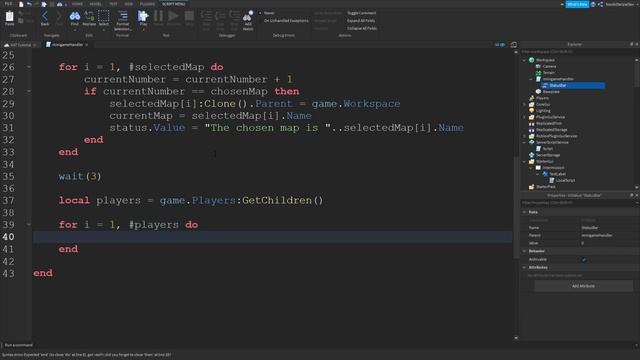The image size is (640, 360).
Task: Collapse the TextLabel tree node
Action: 538,174
